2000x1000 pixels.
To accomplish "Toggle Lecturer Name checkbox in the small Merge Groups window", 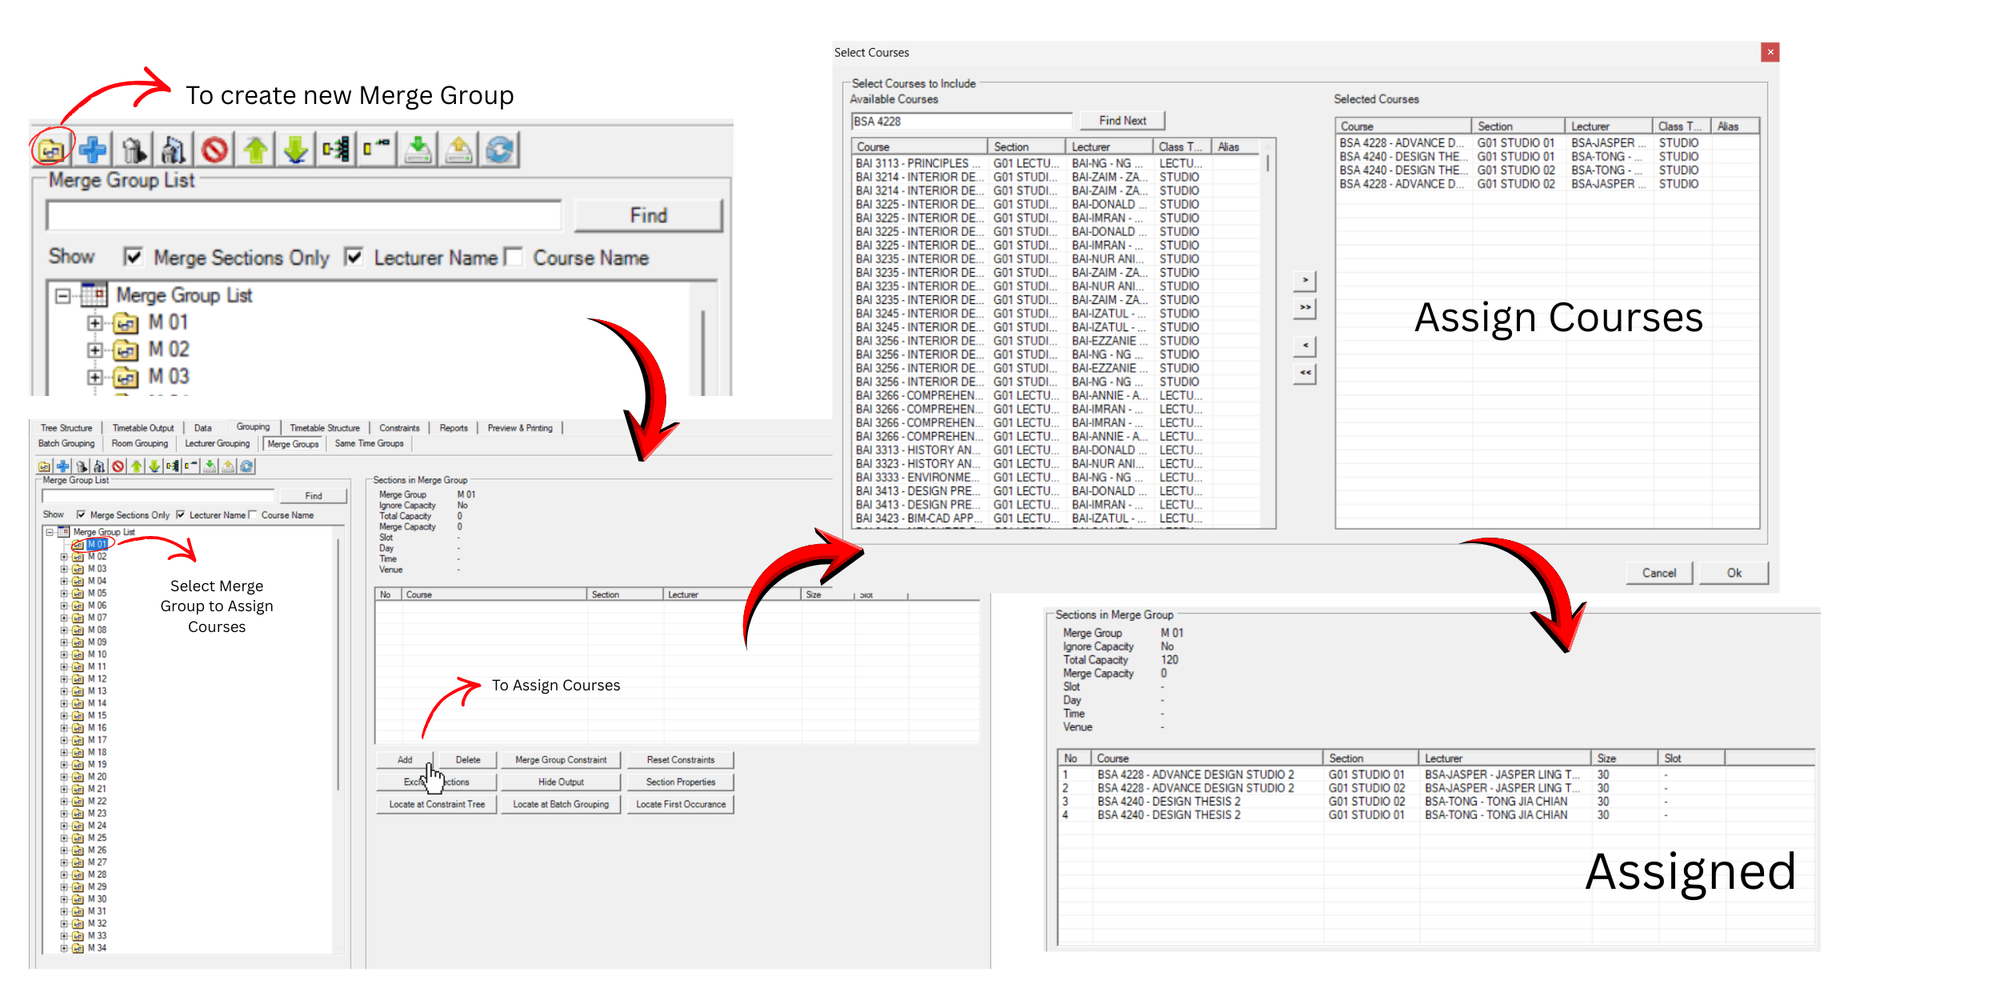I will coord(180,515).
